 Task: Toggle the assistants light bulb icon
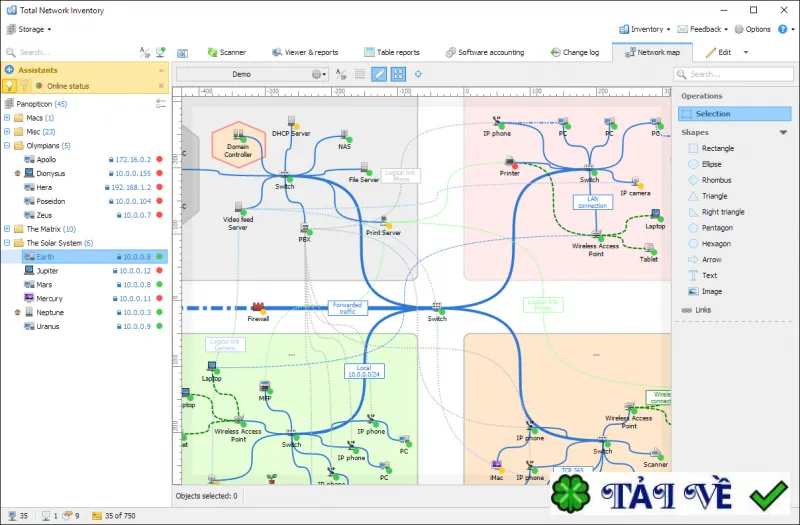(9, 86)
